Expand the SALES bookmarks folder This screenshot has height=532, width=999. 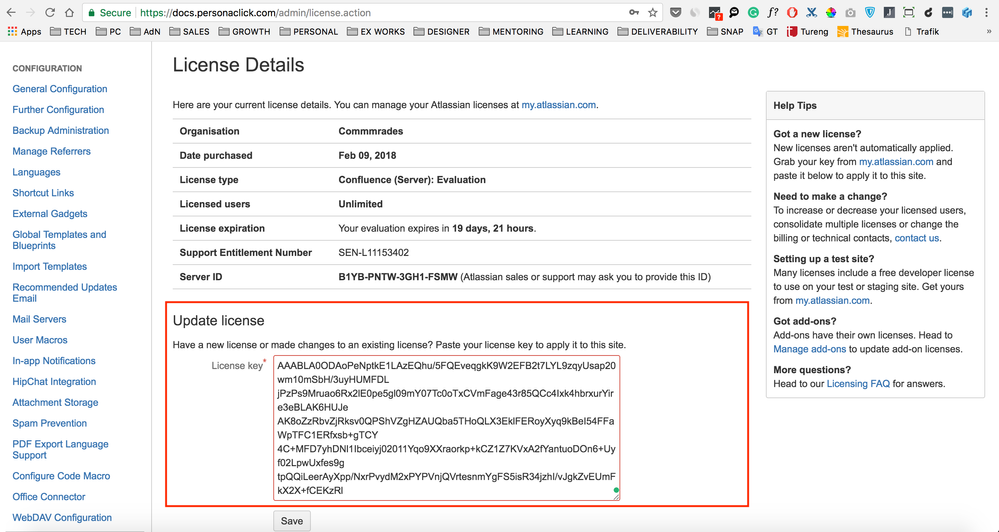pyautogui.click(x=189, y=31)
